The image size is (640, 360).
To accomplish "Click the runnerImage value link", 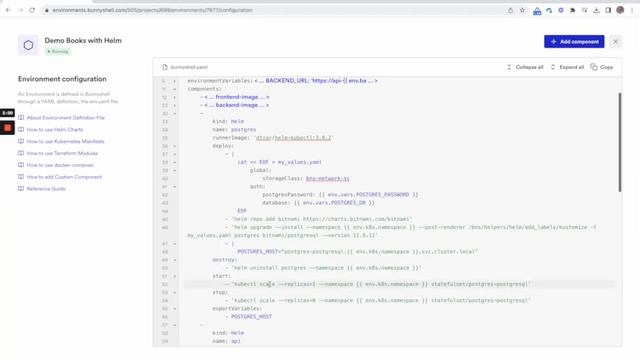I will tap(293, 138).
